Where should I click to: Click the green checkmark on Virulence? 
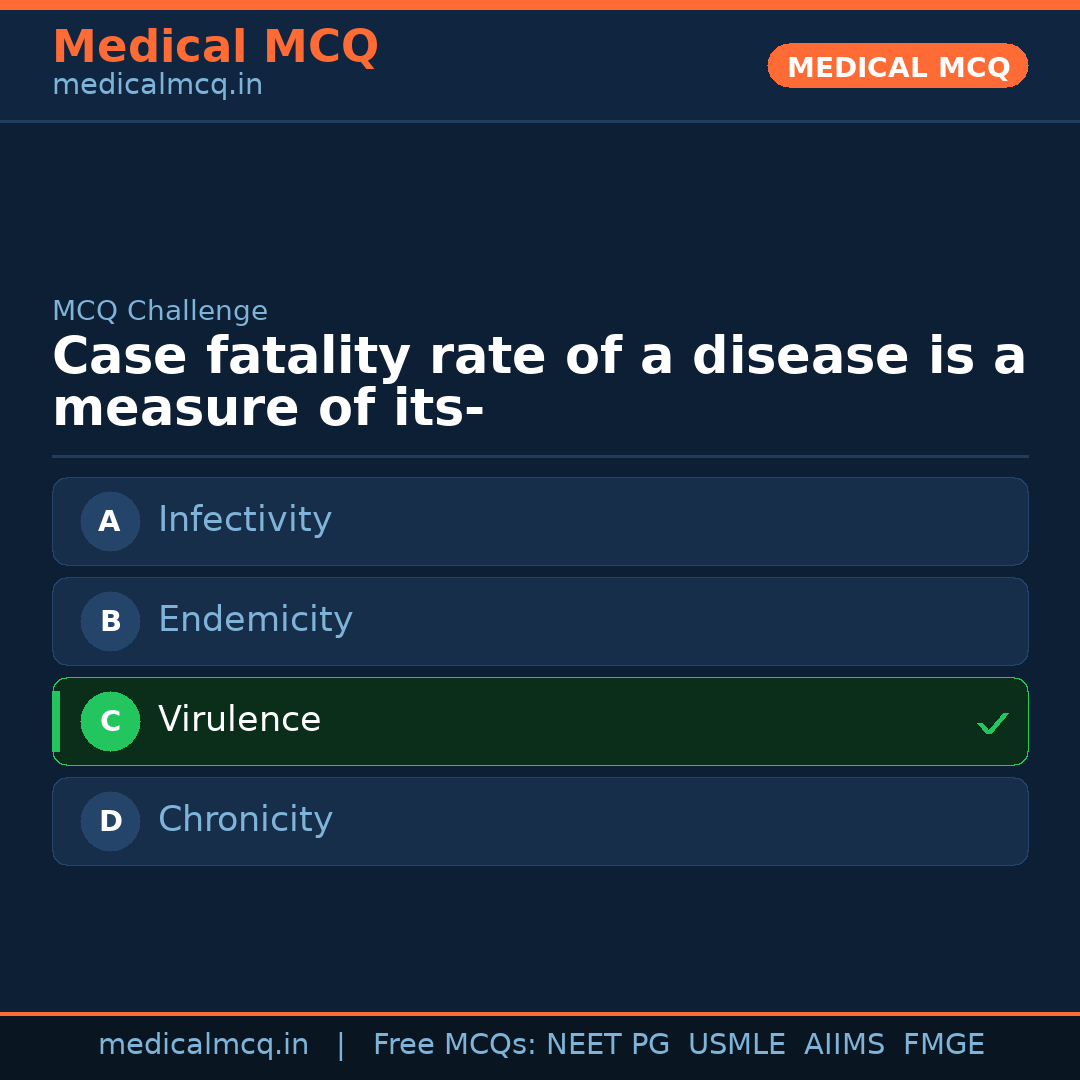pyautogui.click(x=992, y=723)
